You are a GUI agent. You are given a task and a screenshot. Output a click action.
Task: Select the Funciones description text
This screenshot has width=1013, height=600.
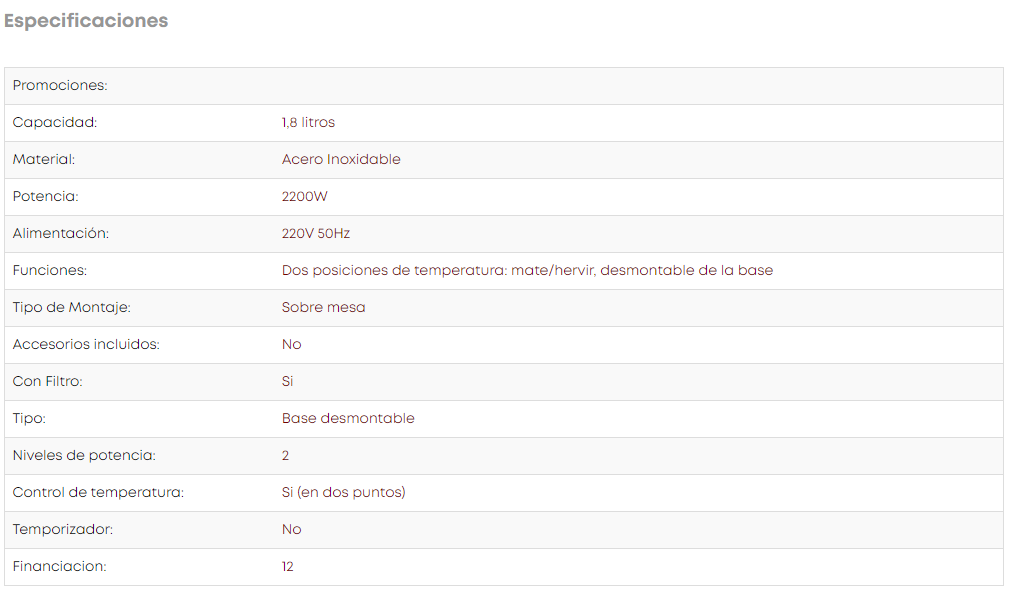point(527,270)
